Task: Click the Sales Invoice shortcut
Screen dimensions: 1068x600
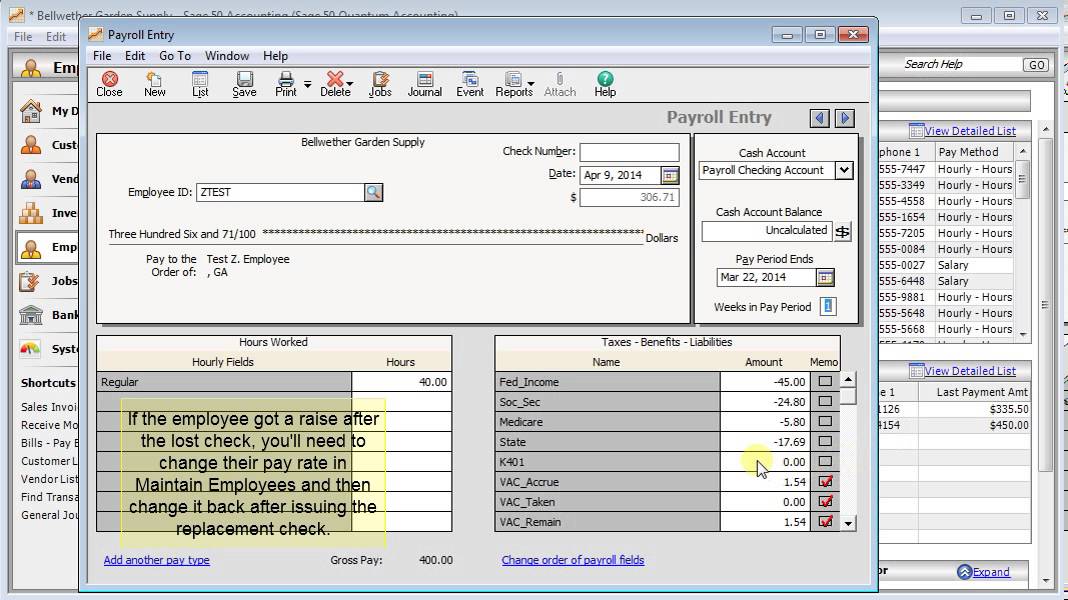Action: click(x=49, y=407)
